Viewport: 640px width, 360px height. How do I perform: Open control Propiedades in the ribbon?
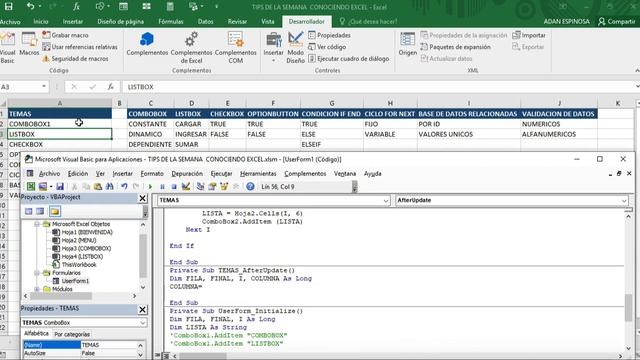coord(329,35)
